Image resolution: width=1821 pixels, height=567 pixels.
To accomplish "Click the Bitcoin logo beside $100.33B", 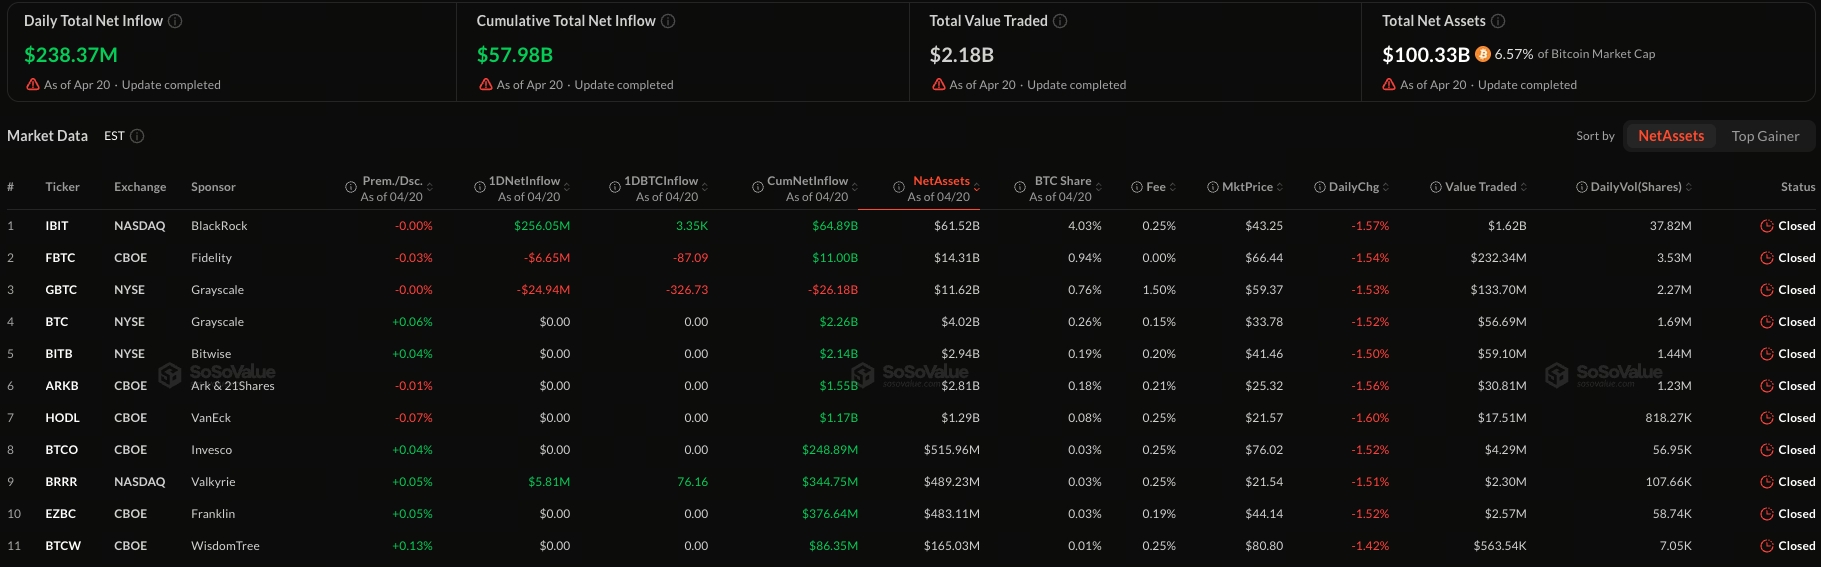I will click(x=1483, y=54).
